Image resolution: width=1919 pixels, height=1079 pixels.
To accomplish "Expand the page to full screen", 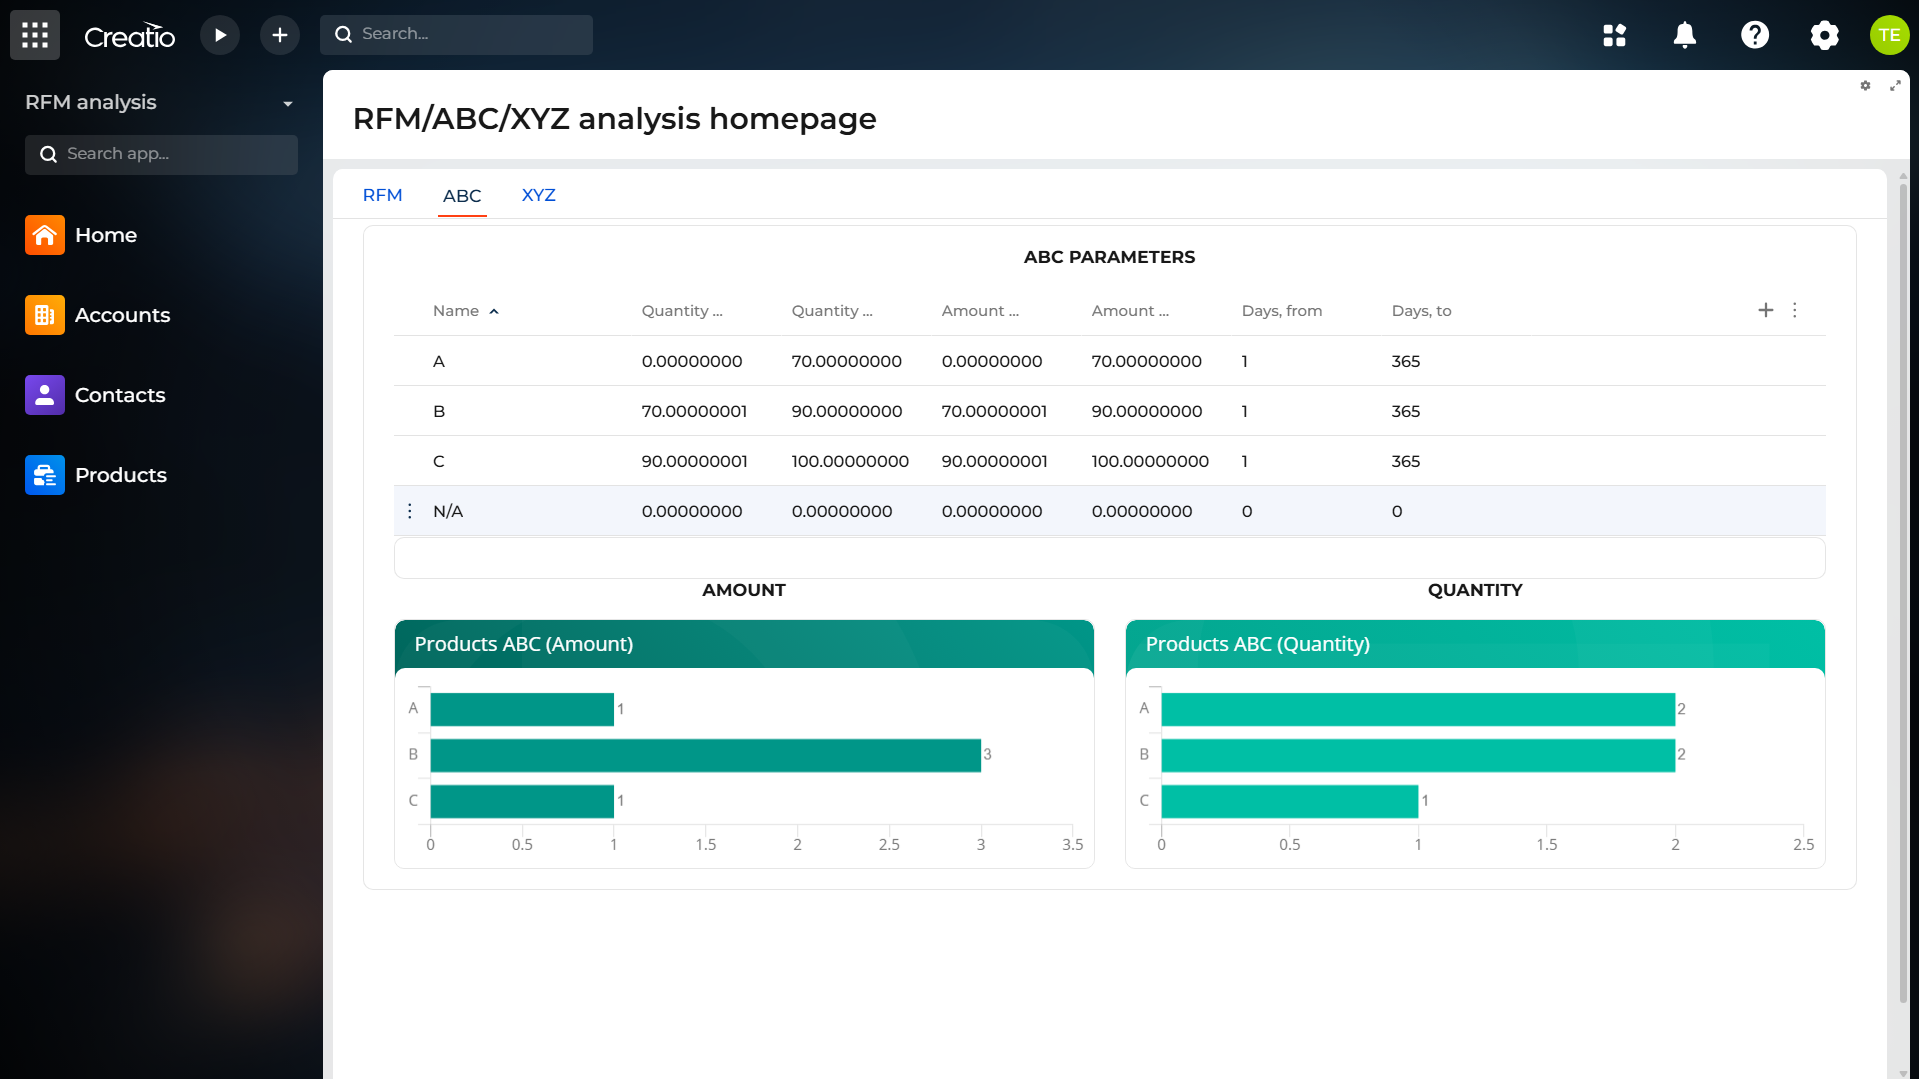I will click(1894, 86).
